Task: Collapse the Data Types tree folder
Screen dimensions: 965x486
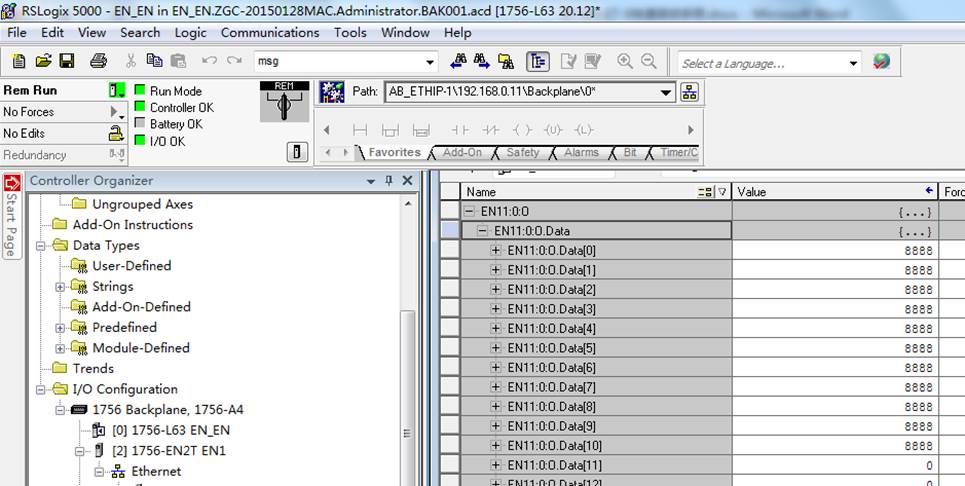Action: [x=41, y=245]
